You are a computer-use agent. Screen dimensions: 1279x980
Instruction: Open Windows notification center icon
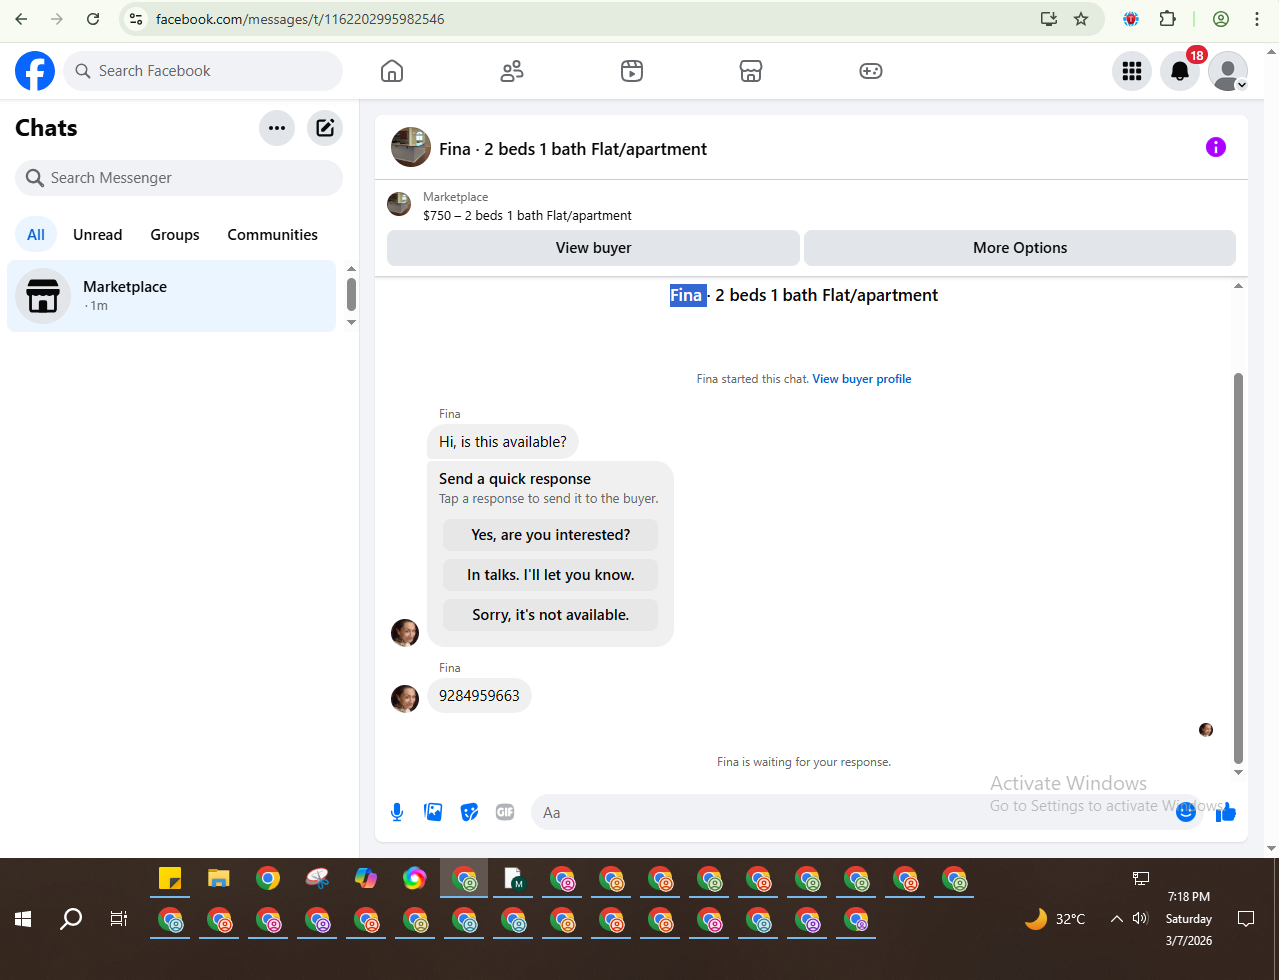[x=1246, y=918]
